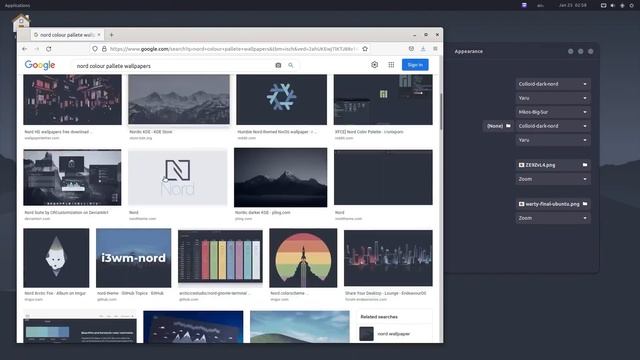
Task: Click the Google logo
Action: pos(40,65)
